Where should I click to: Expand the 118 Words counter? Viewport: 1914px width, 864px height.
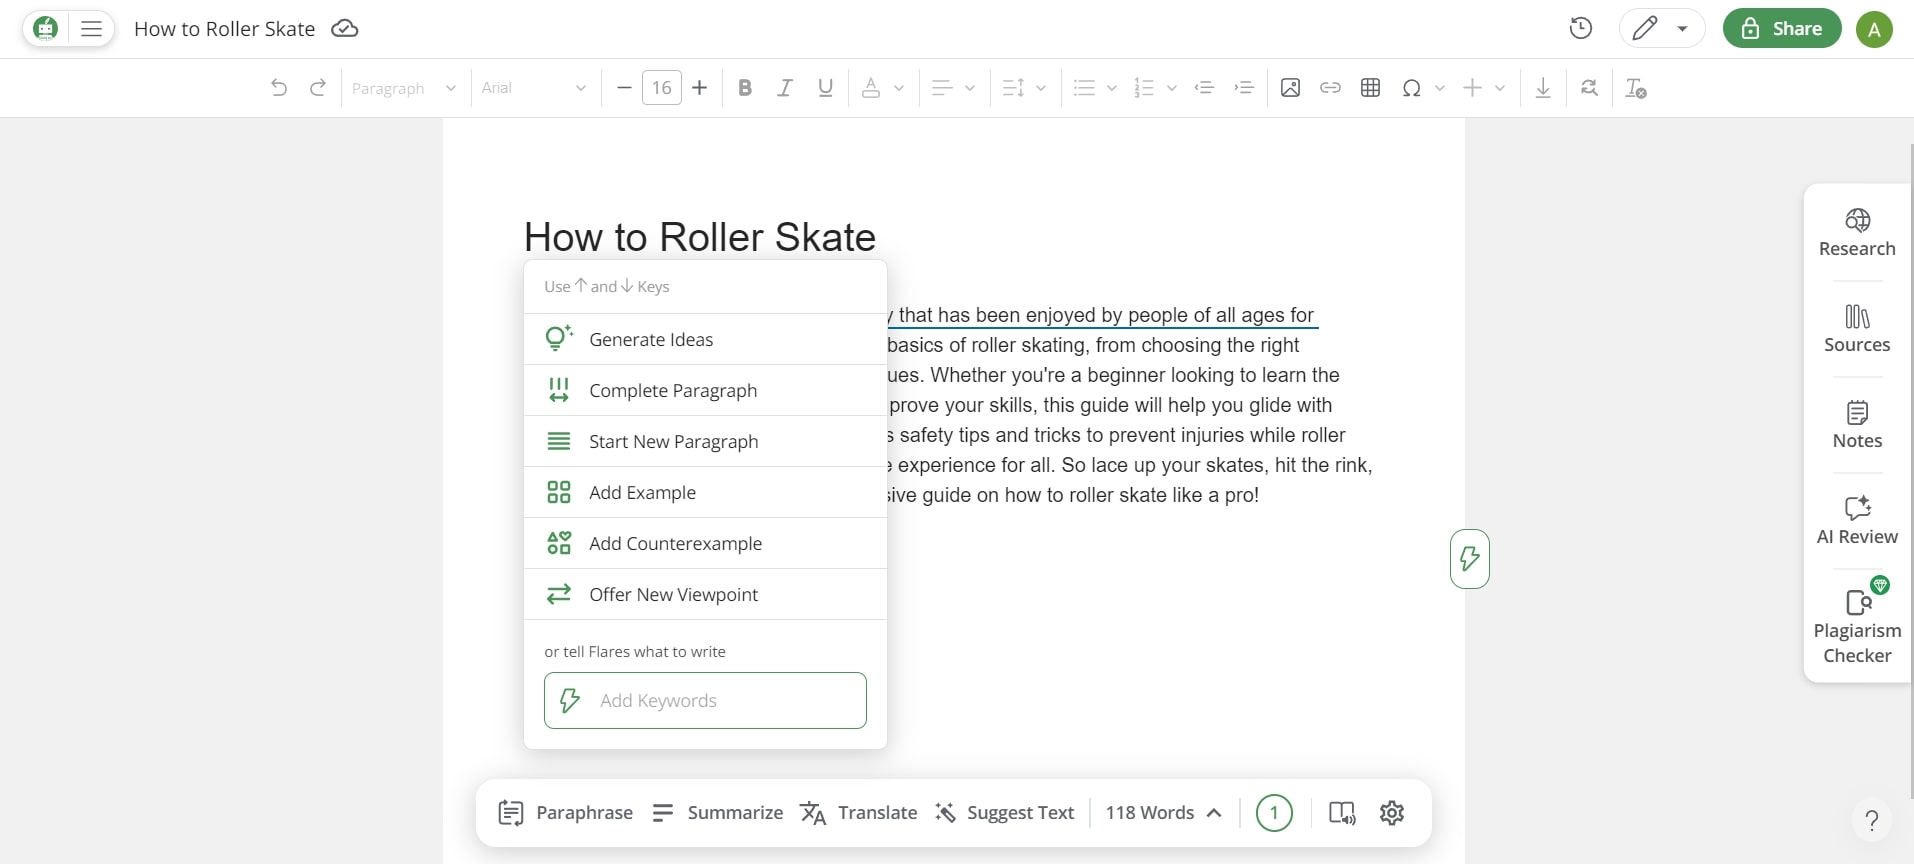(x=1164, y=812)
